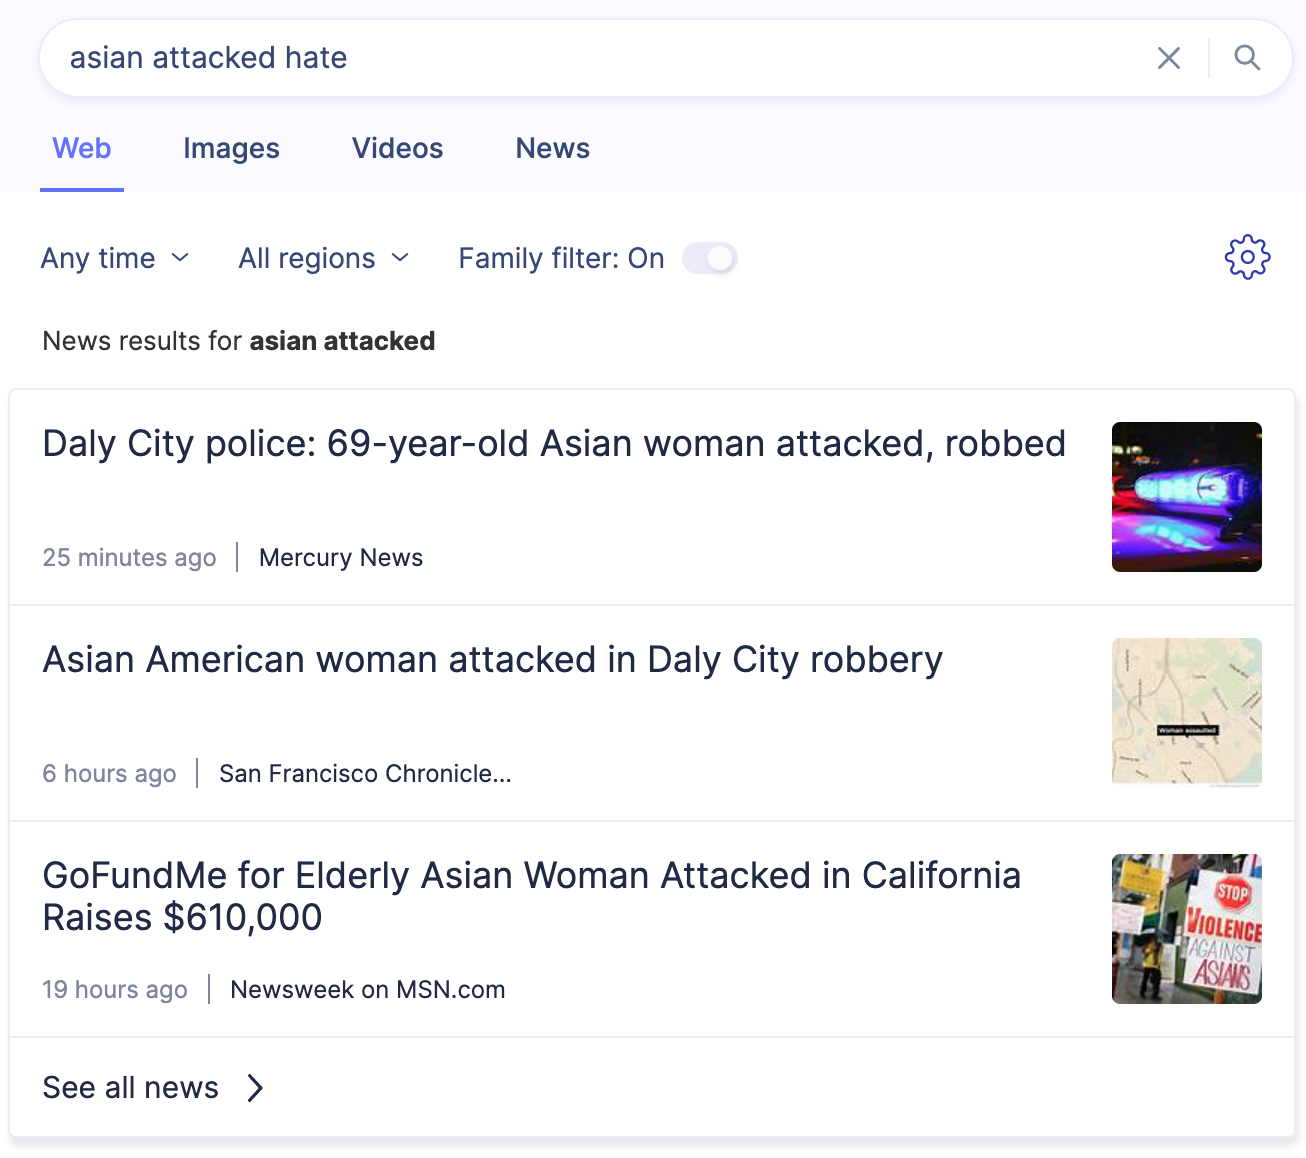
Task: Click the police lights thumbnail image
Action: click(1186, 497)
